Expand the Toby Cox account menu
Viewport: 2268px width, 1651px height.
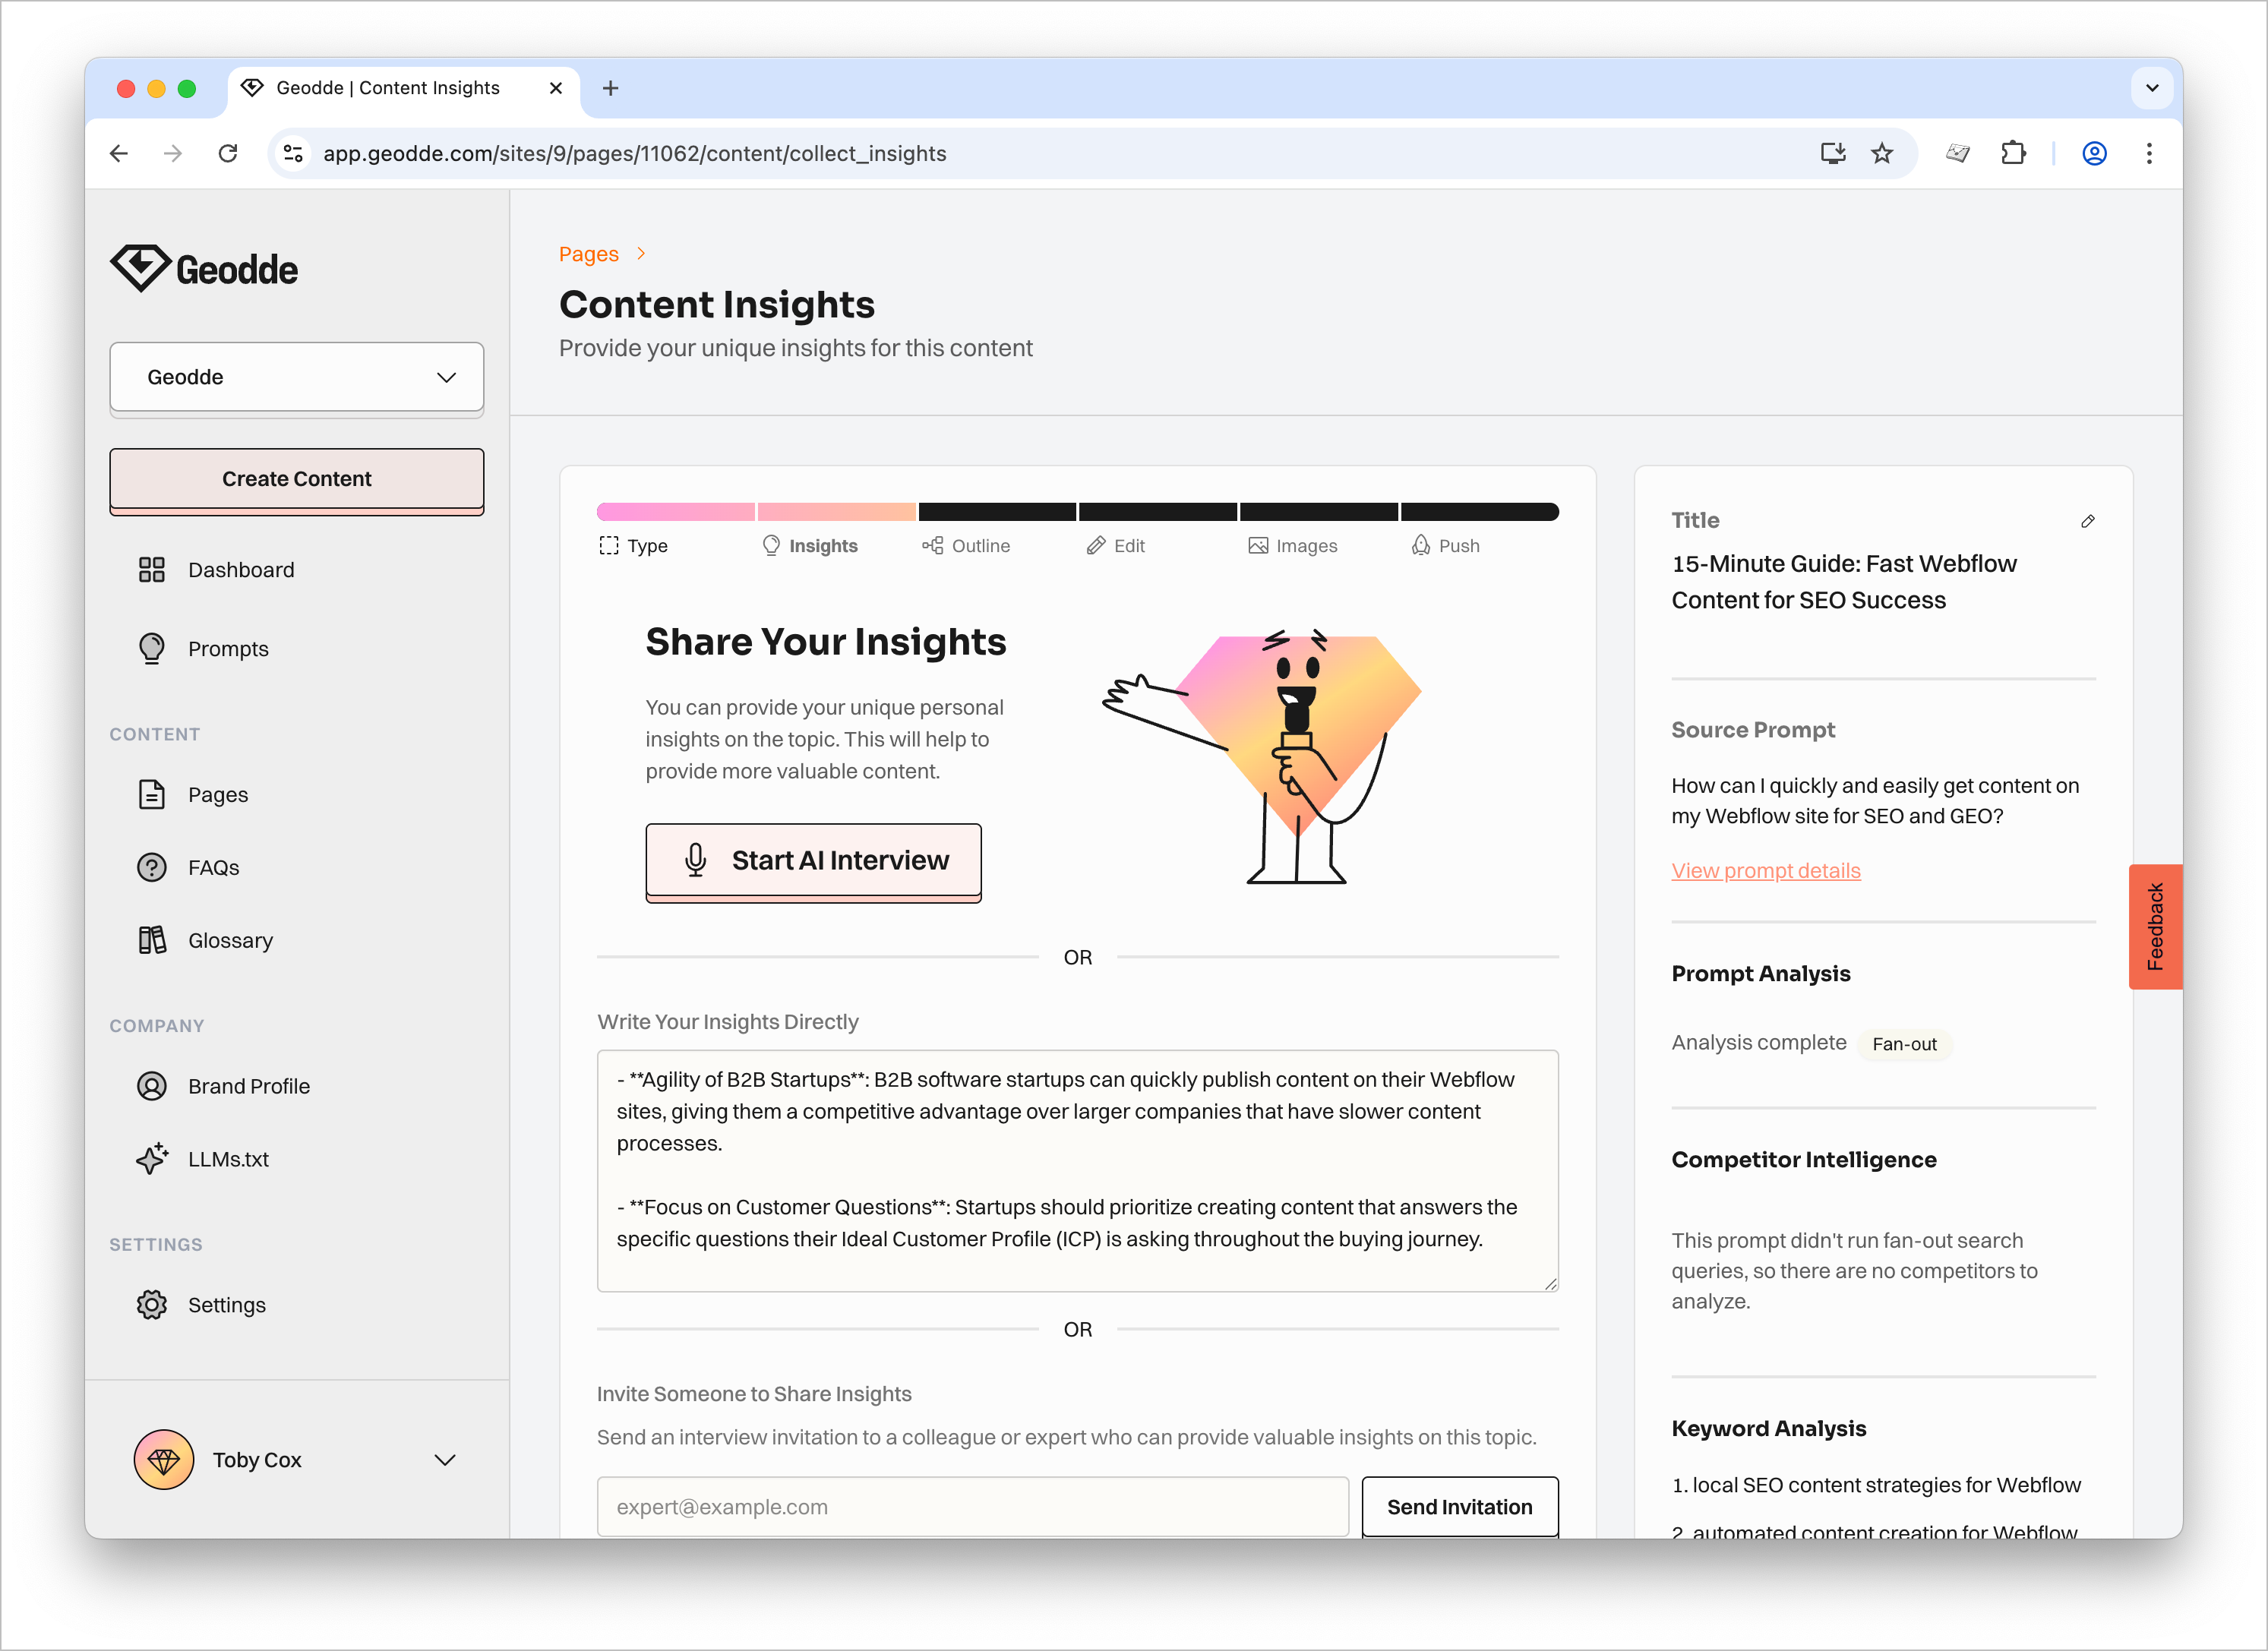444,1460
